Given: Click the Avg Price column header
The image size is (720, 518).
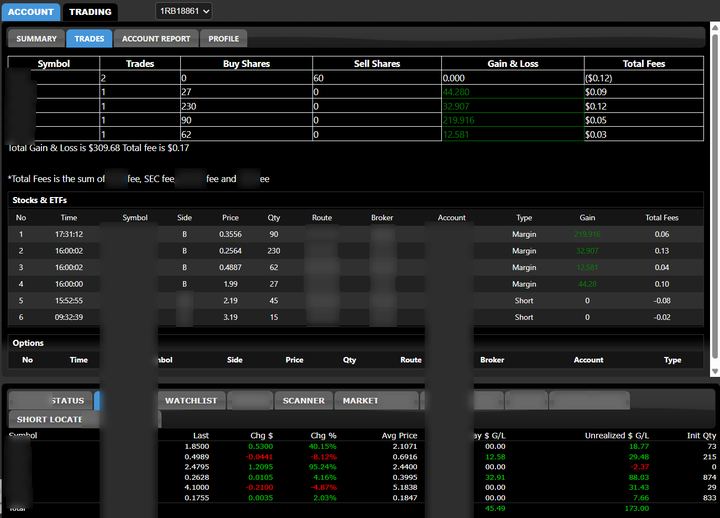Looking at the screenshot, I should click(399, 435).
